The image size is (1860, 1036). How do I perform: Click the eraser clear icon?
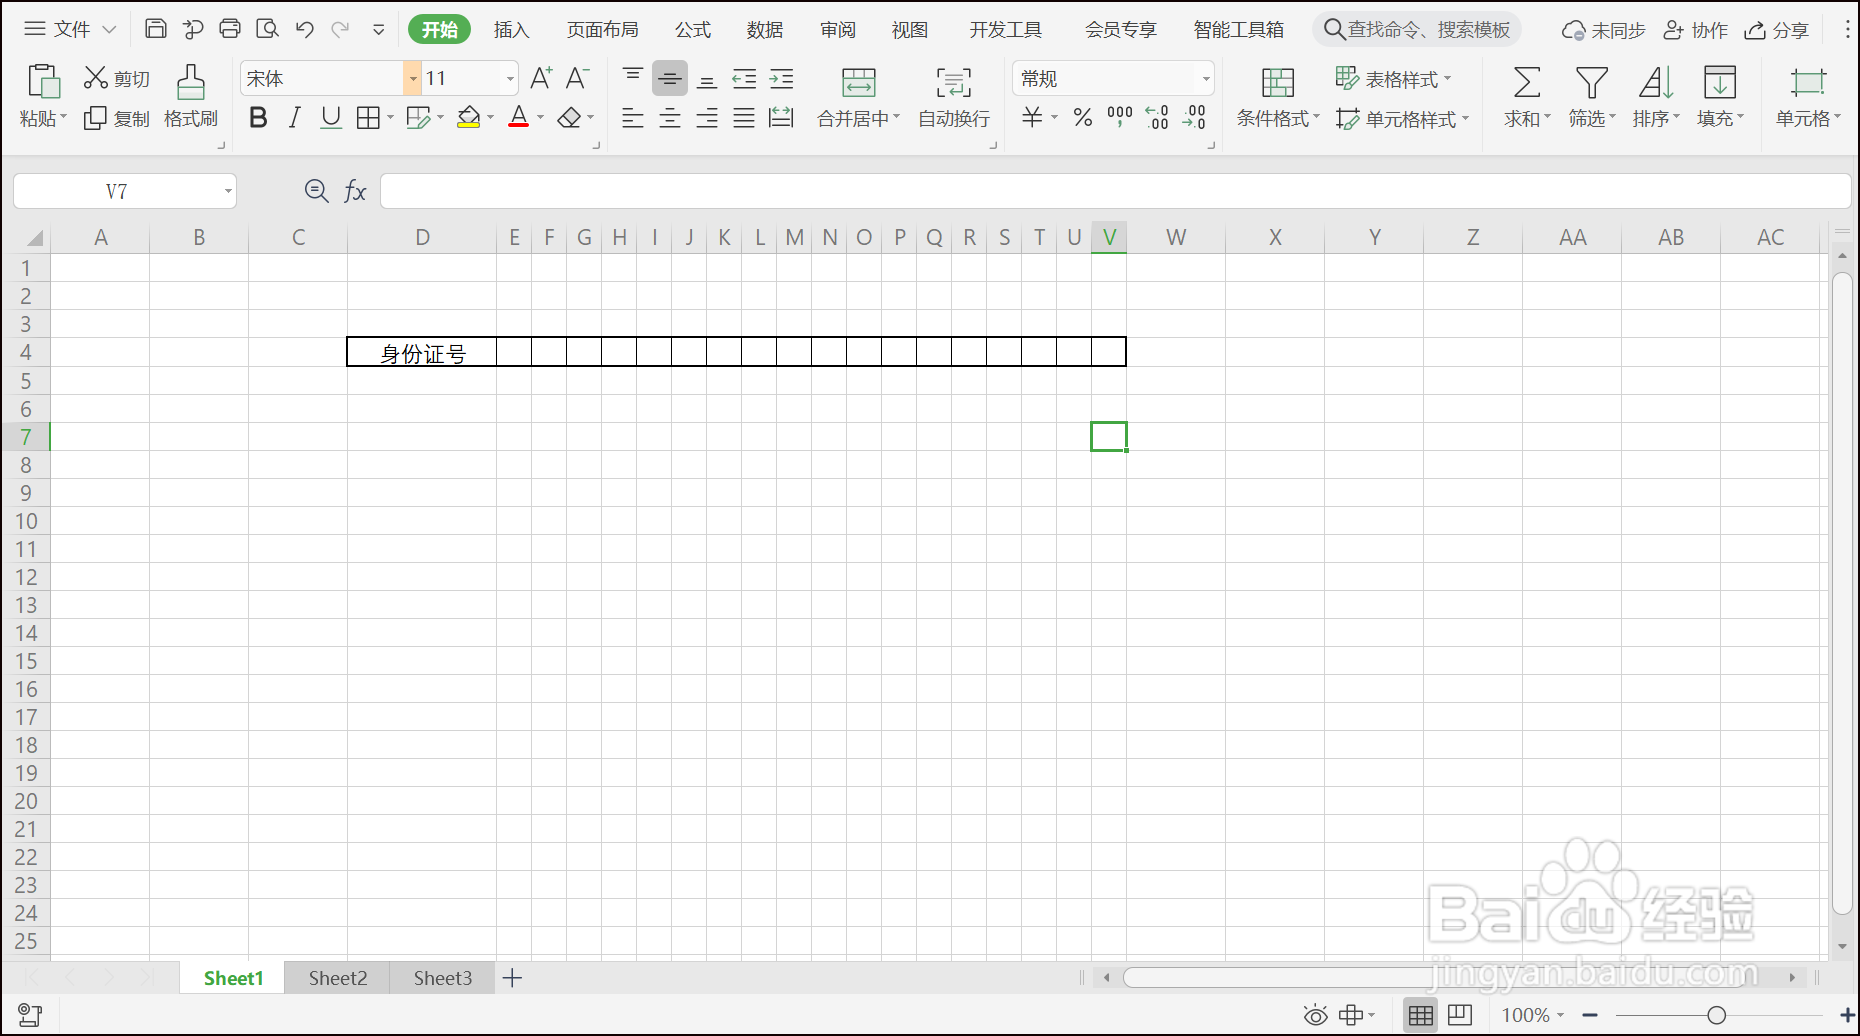click(x=569, y=118)
